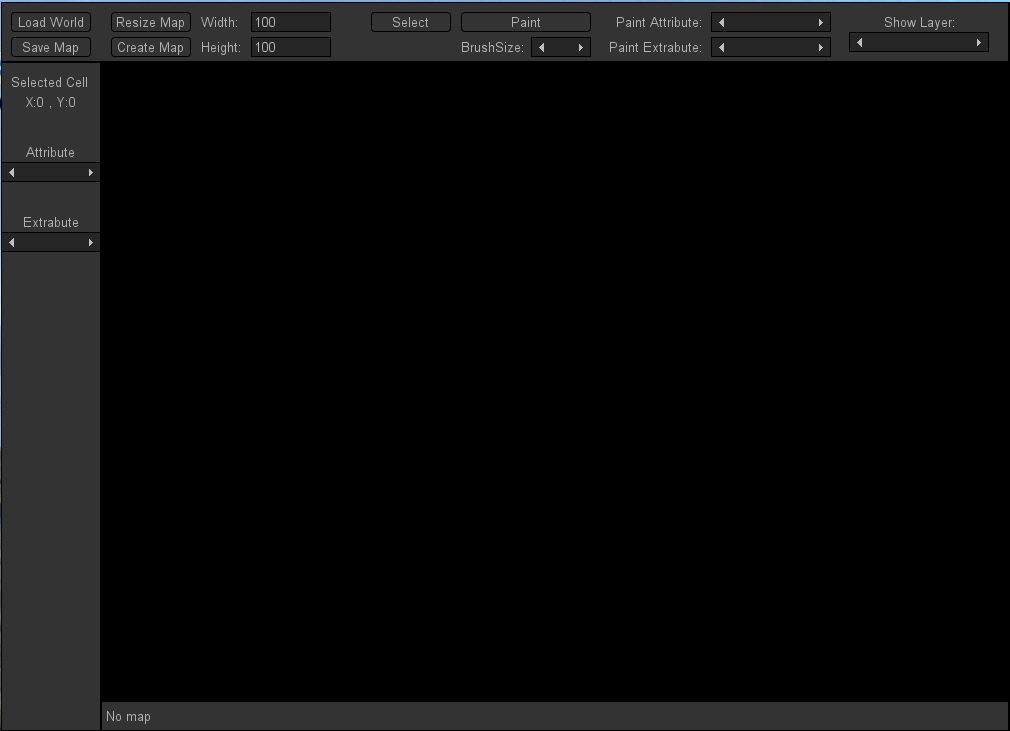Focus the Width input field
Screen dimensions: 1010x731
(x=290, y=22)
